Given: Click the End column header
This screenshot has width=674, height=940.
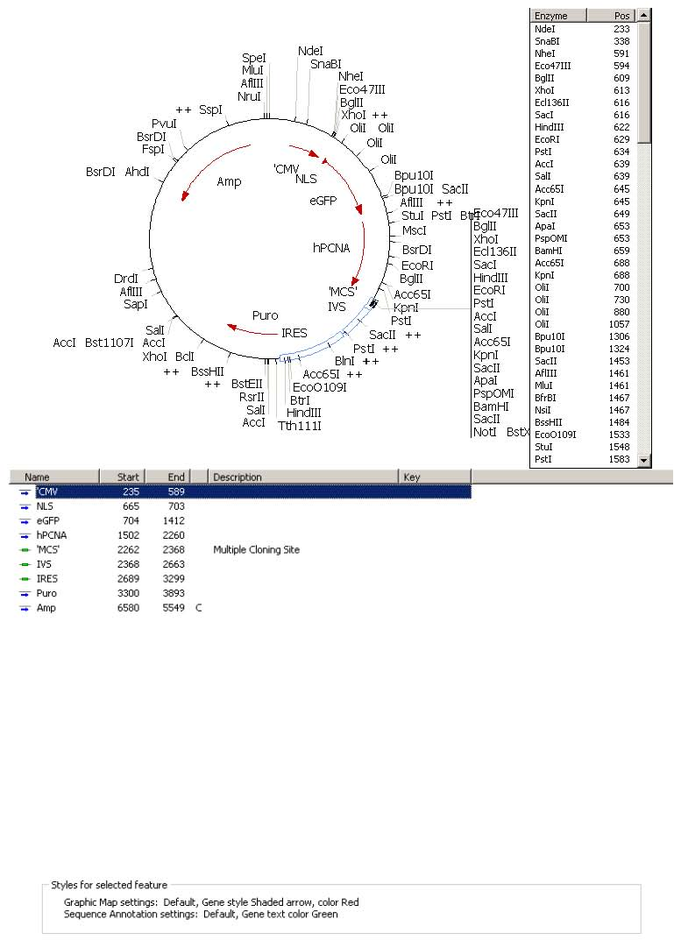Looking at the screenshot, I should click(x=176, y=477).
